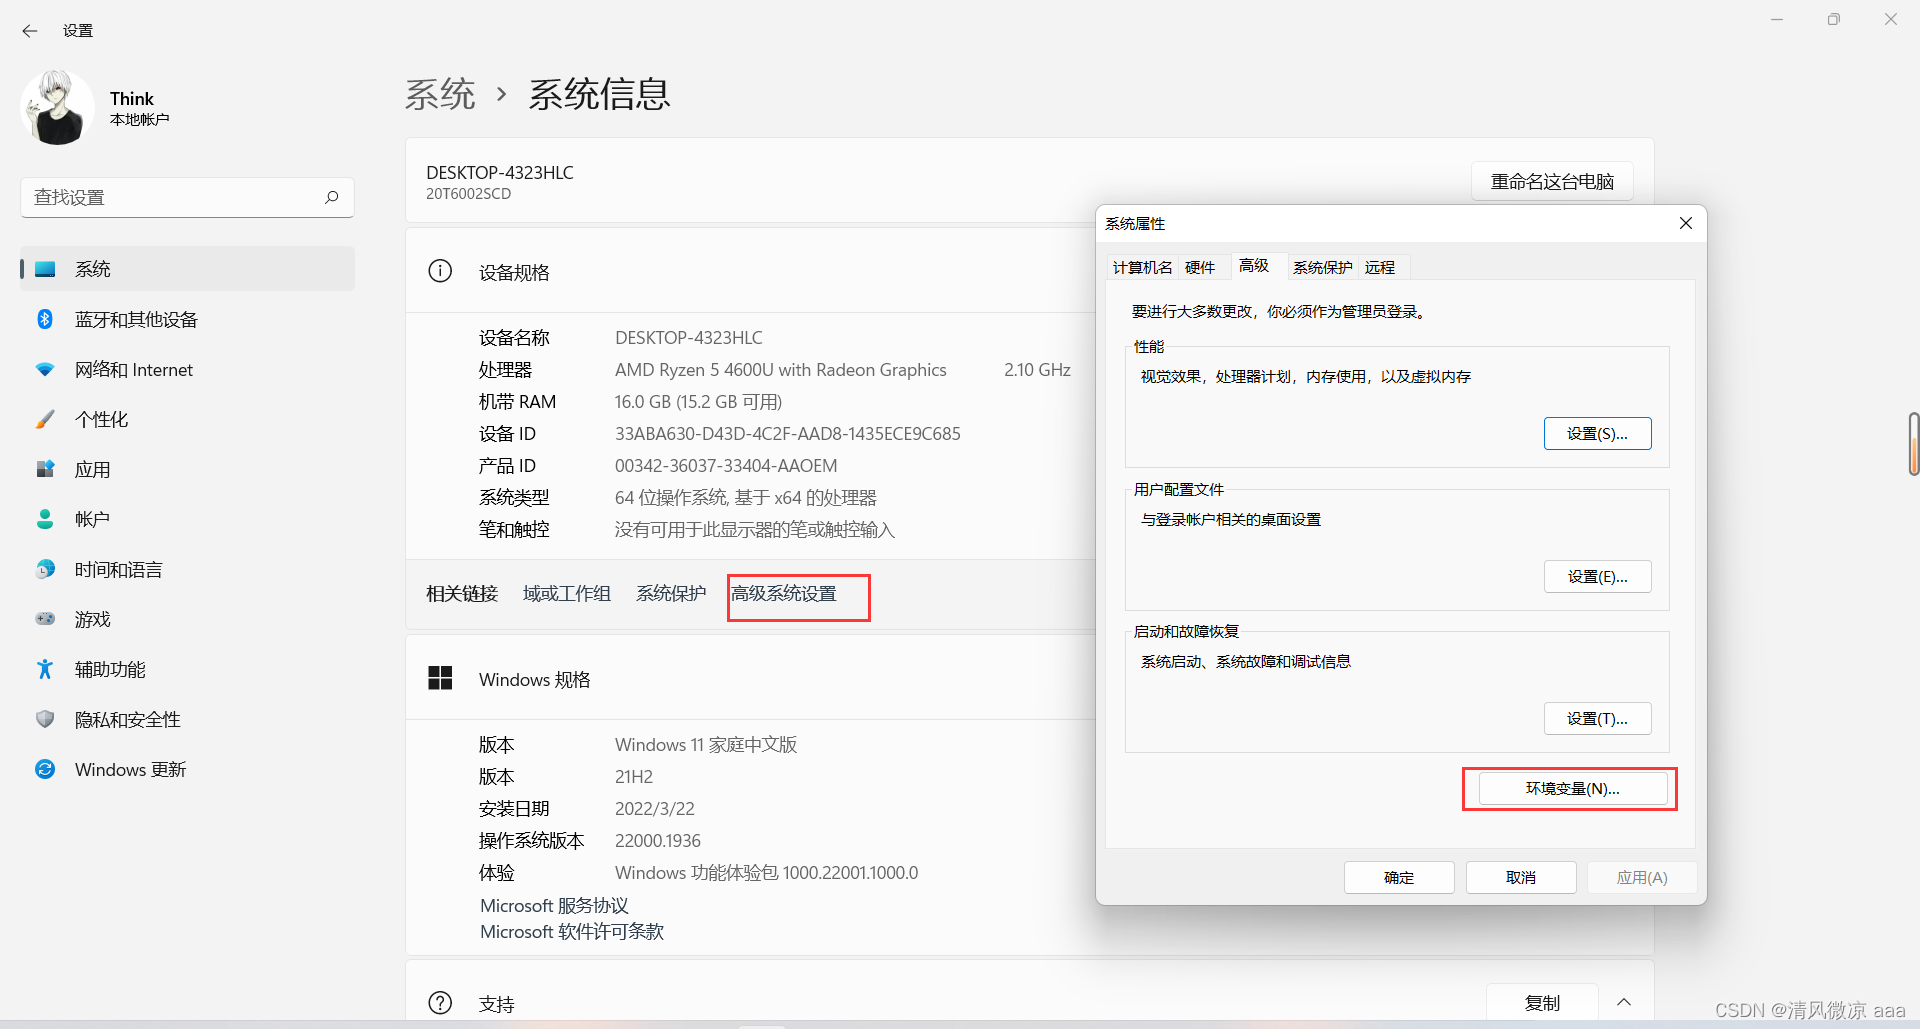Open 网络和 Internet via its Wi-Fi icon
1920x1029 pixels.
(x=45, y=369)
